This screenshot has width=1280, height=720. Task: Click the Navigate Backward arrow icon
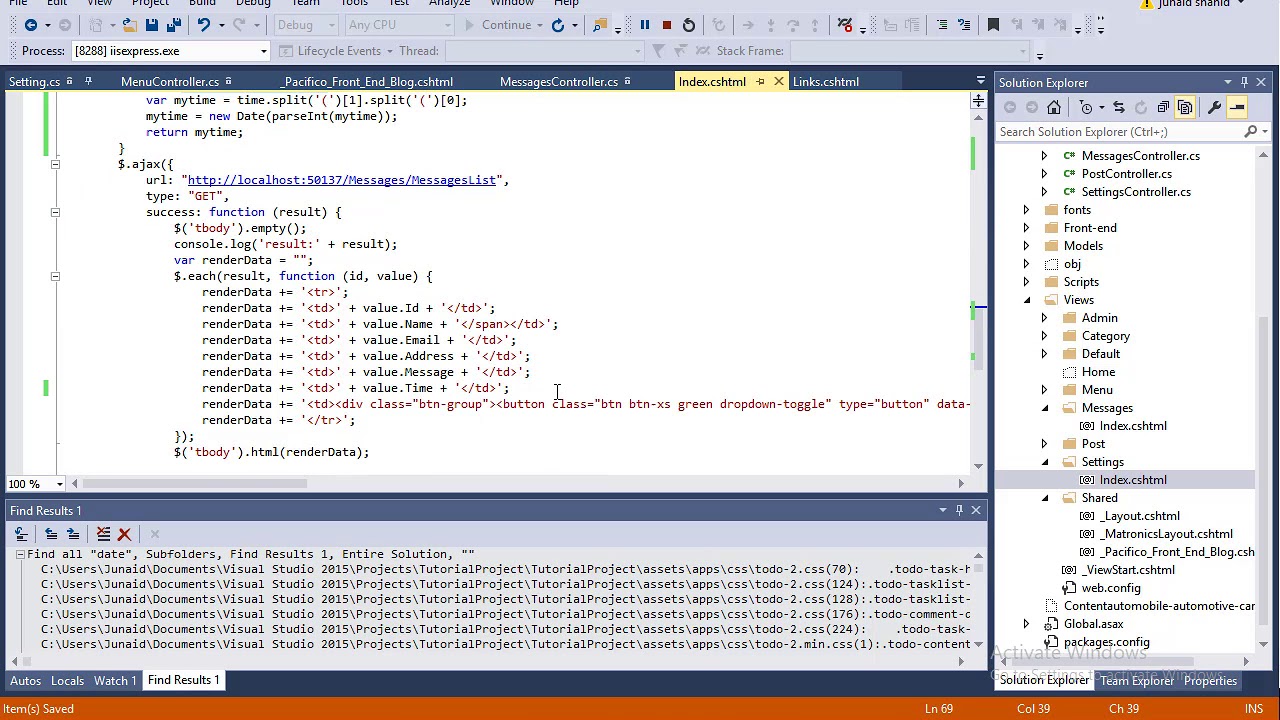31,25
